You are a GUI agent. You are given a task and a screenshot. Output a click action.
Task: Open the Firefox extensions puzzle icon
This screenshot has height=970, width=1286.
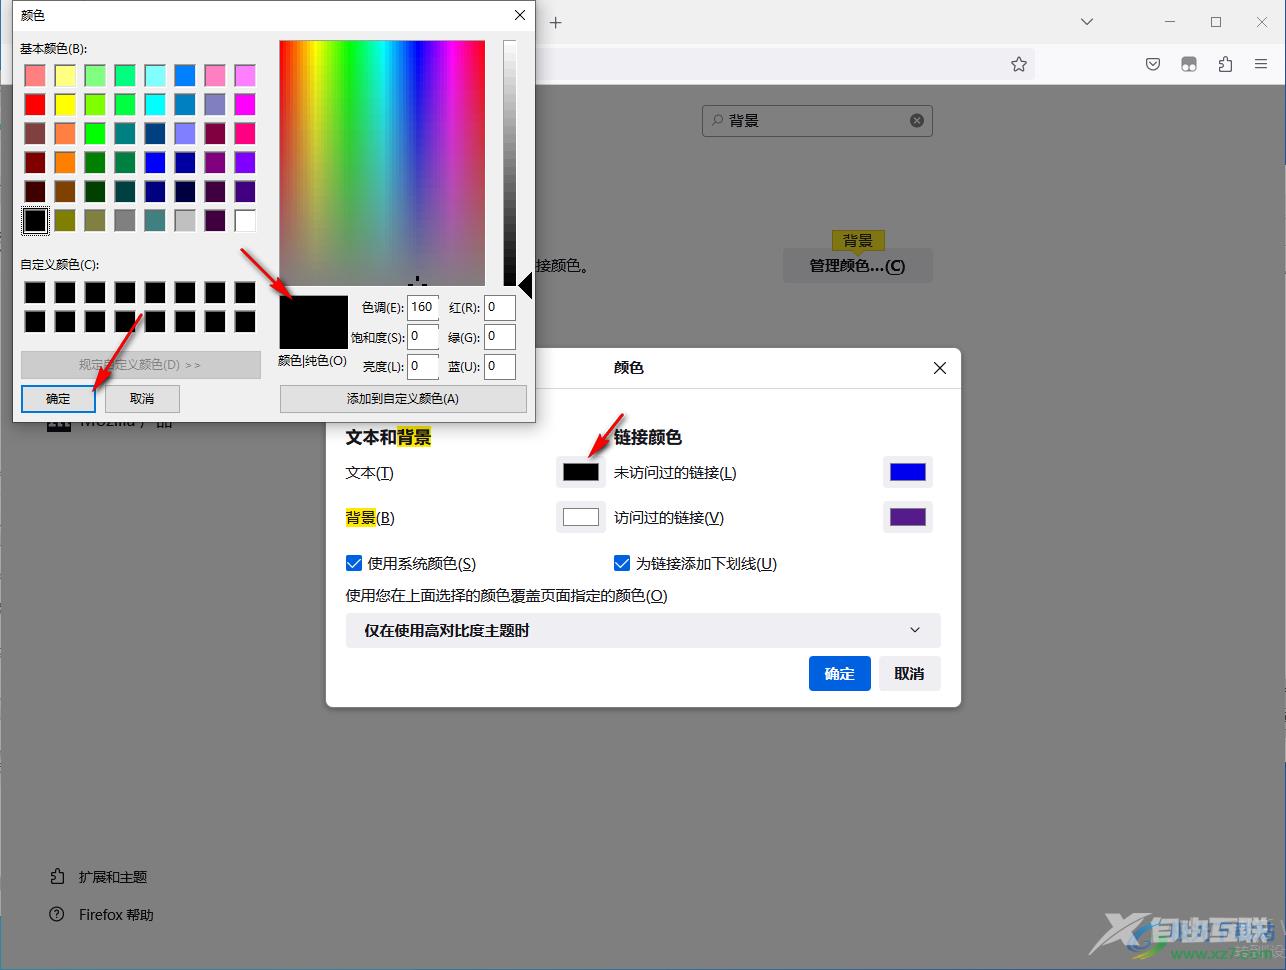[1225, 64]
